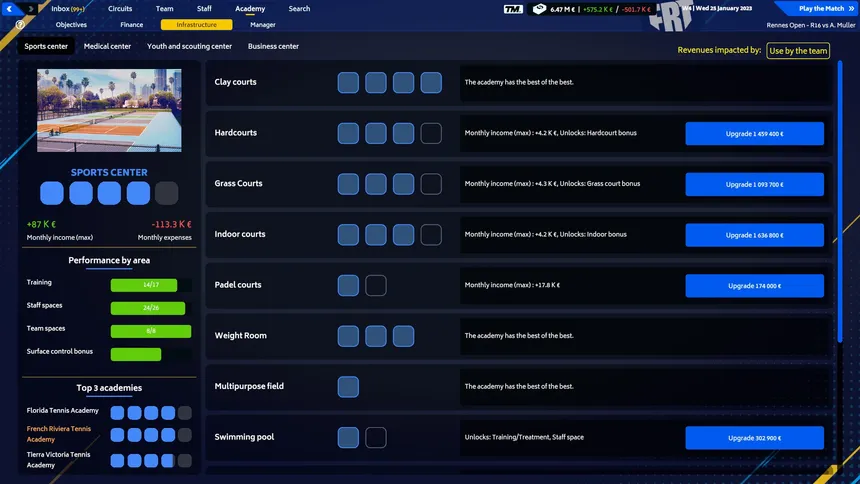Switch to the Finance tab
The width and height of the screenshot is (860, 484).
(132, 25)
